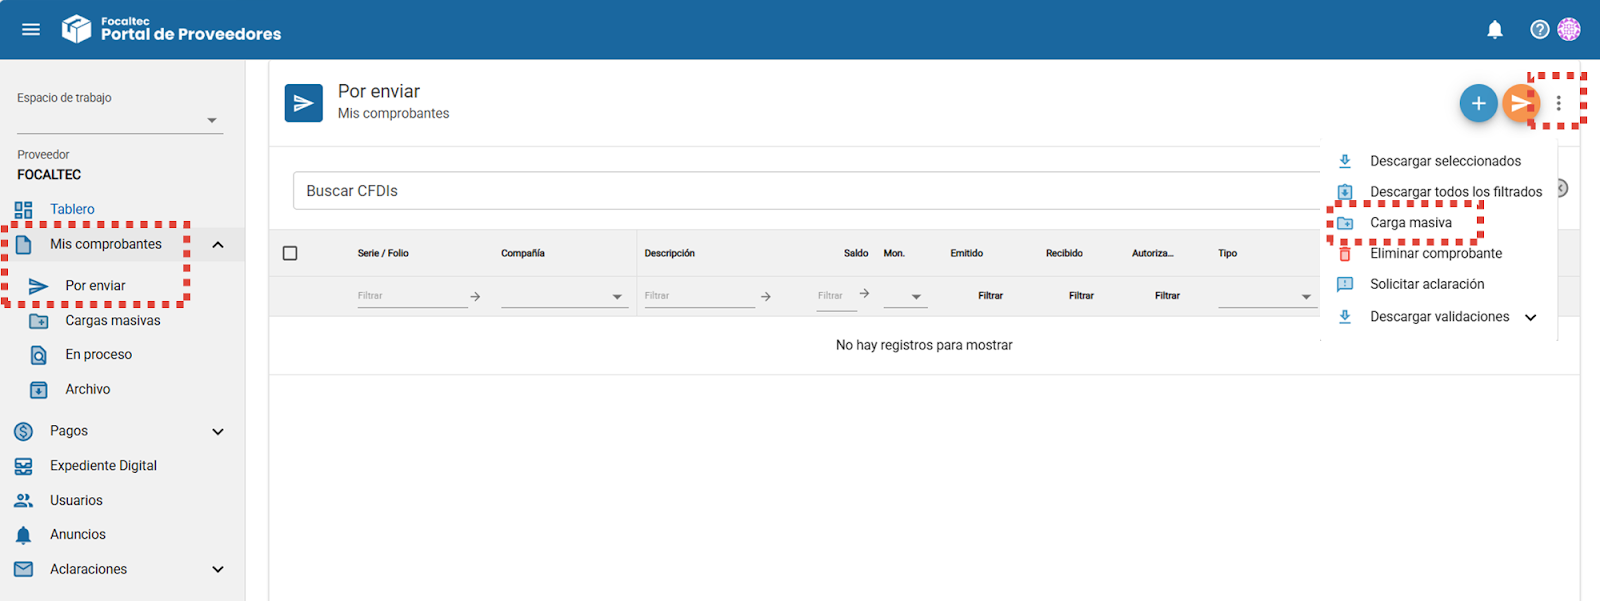Image resolution: width=1600 pixels, height=601 pixels.
Task: Click the Focaltec cube logo
Action: pyautogui.click(x=76, y=29)
